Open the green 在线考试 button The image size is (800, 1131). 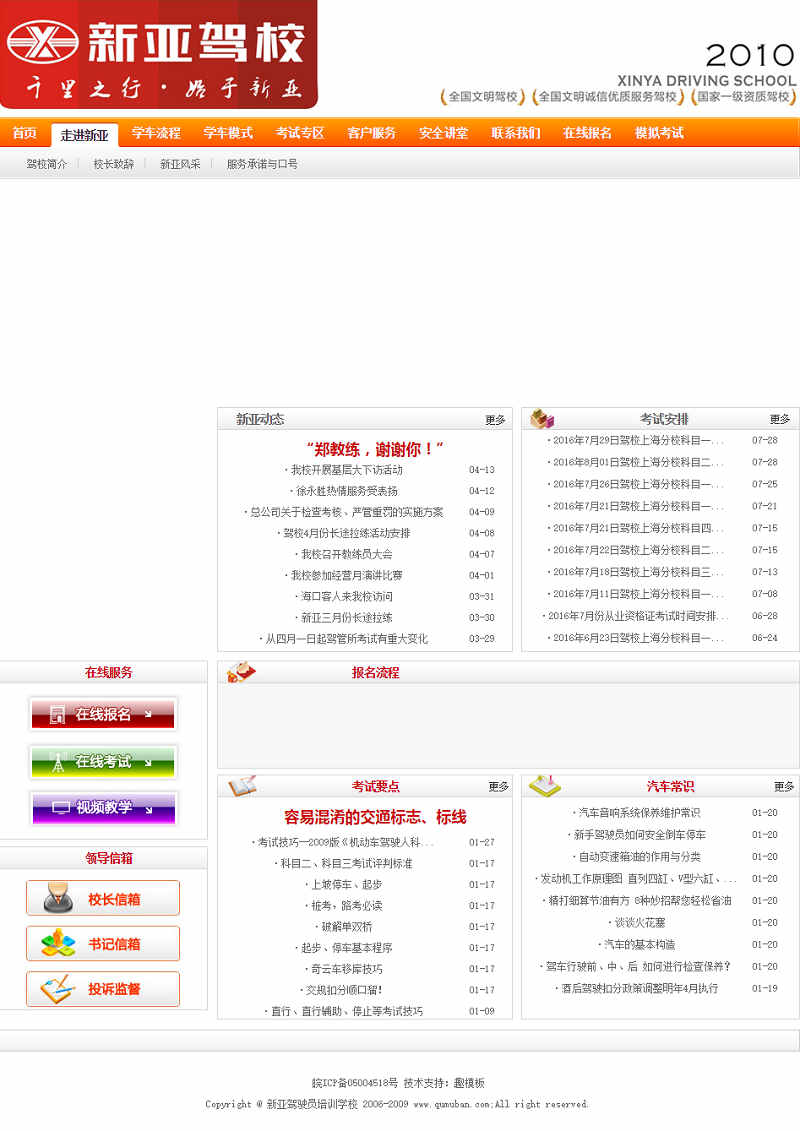[103, 762]
